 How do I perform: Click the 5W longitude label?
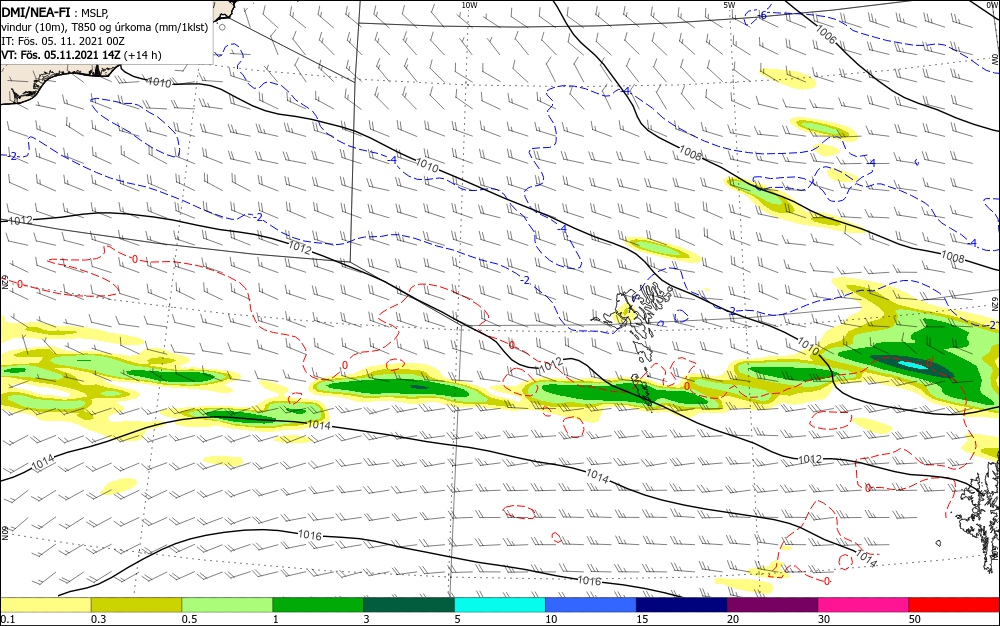[729, 4]
